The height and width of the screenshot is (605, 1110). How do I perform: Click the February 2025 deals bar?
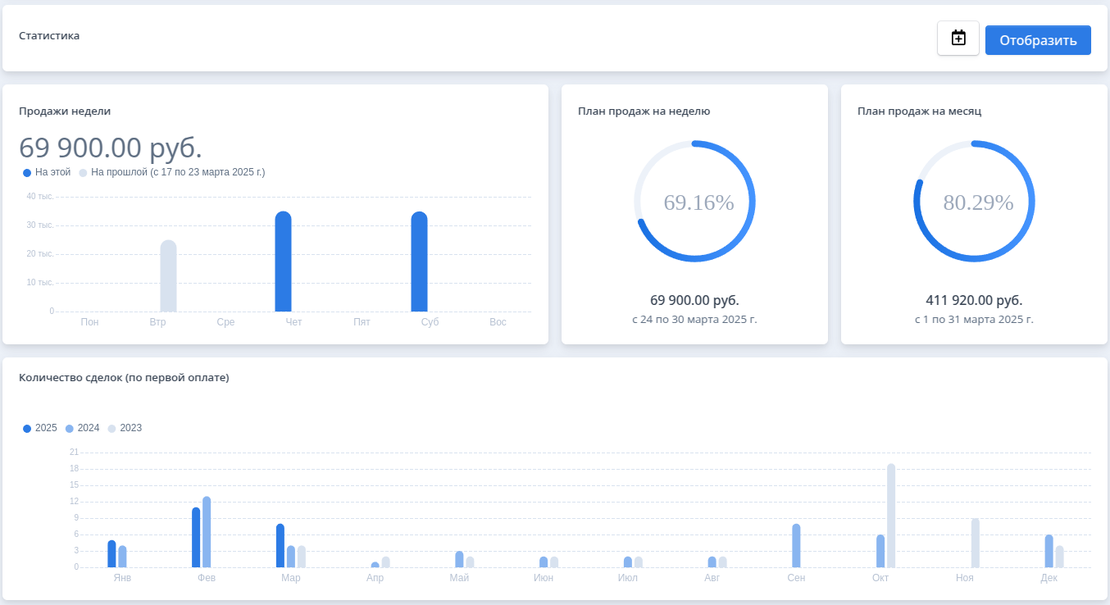(x=196, y=538)
